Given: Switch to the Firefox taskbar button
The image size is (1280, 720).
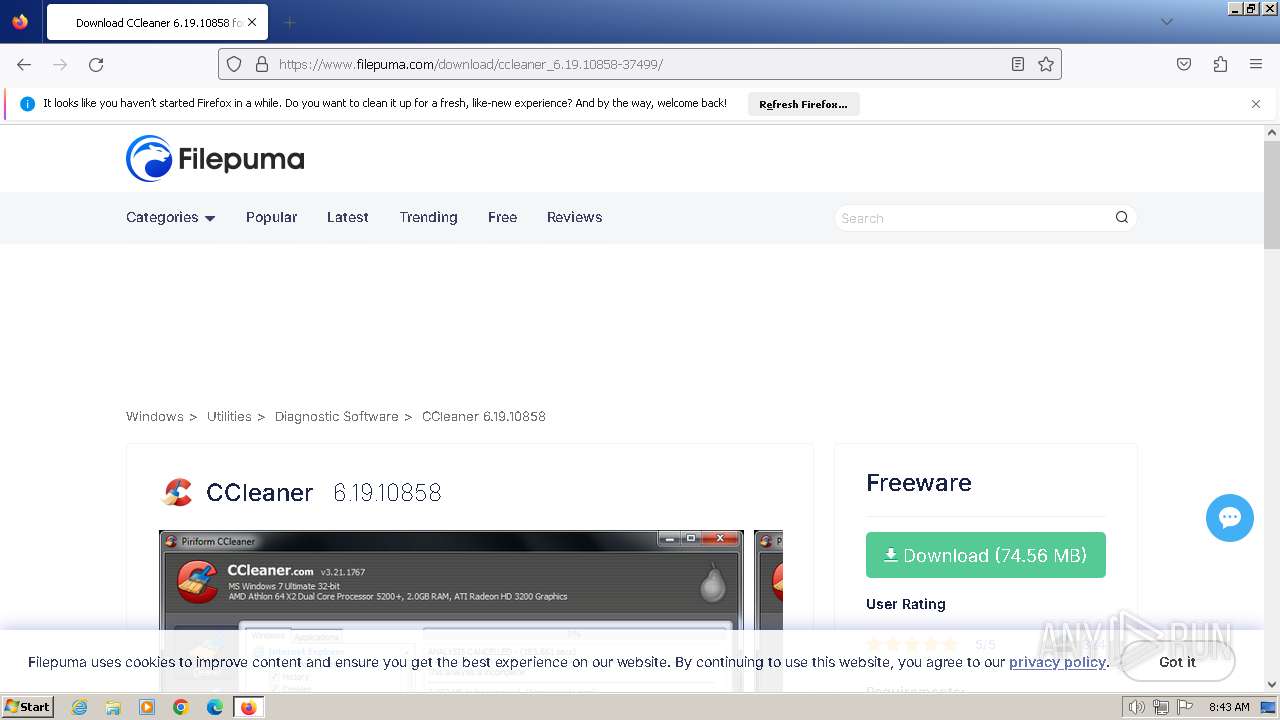Looking at the screenshot, I should coord(248,707).
